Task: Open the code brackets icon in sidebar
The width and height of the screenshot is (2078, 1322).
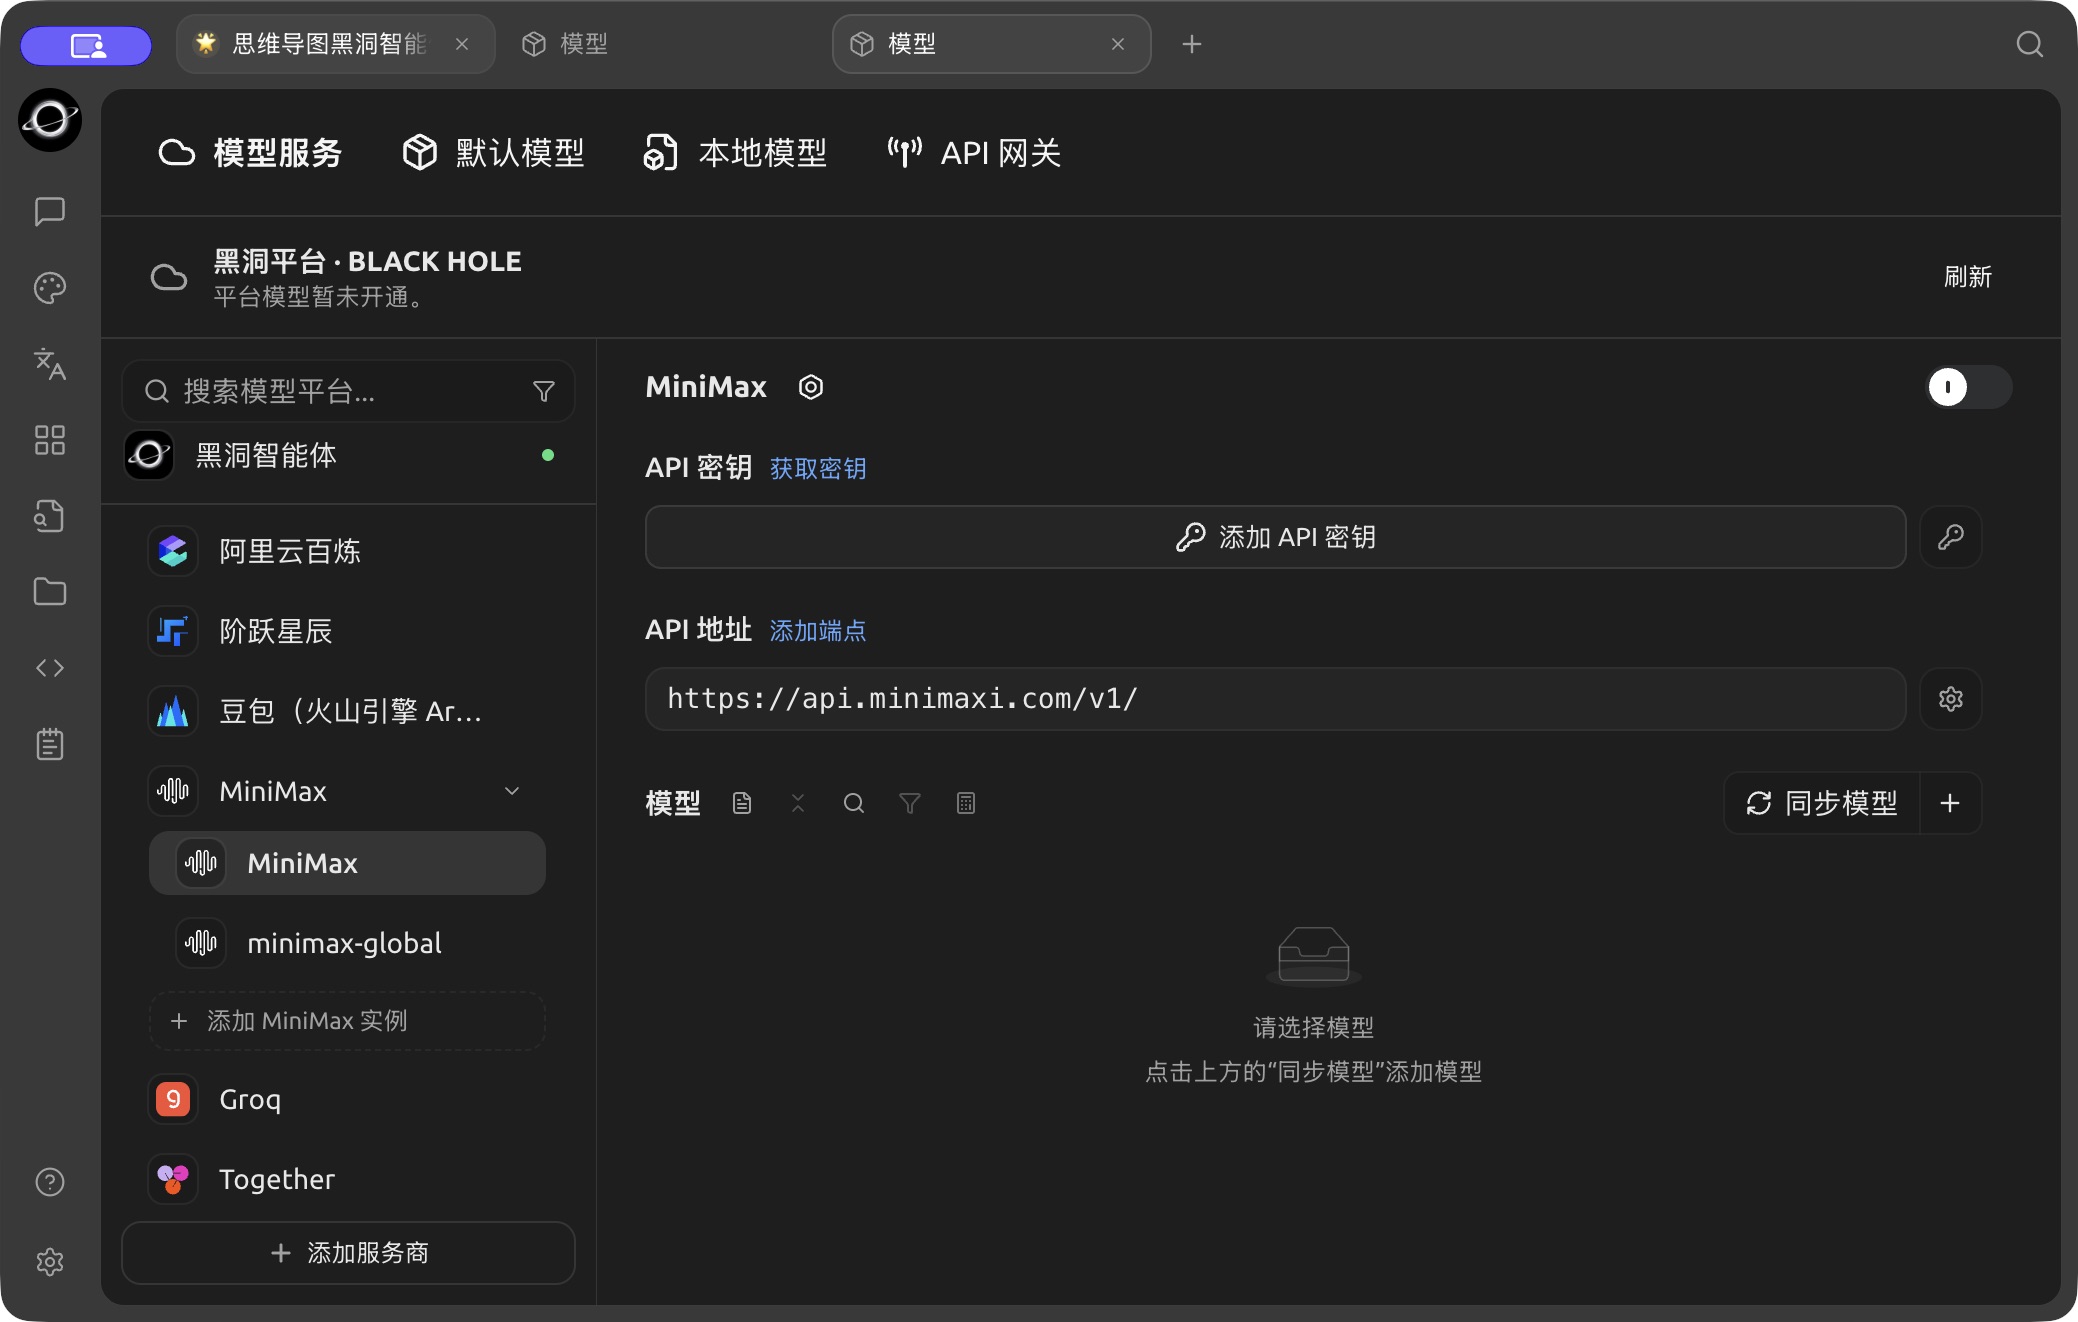Action: [50, 668]
